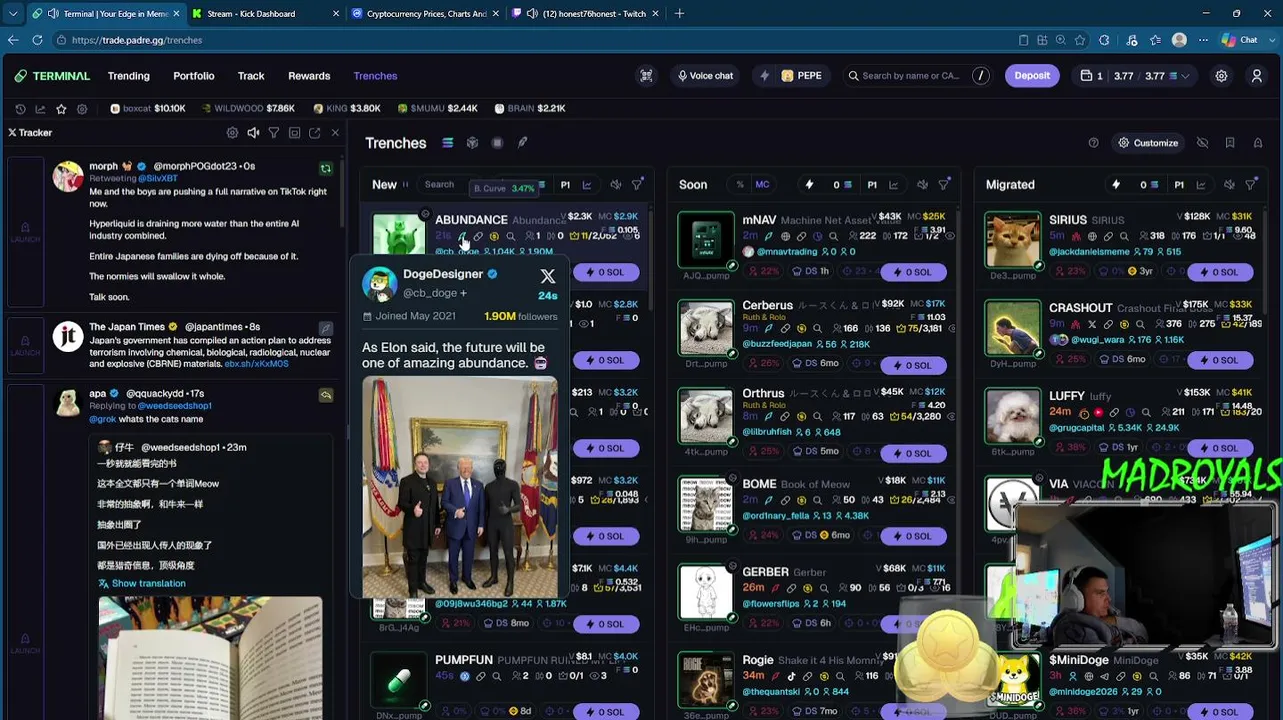Open the Trending page
The width and height of the screenshot is (1283, 720).
pyautogui.click(x=128, y=76)
